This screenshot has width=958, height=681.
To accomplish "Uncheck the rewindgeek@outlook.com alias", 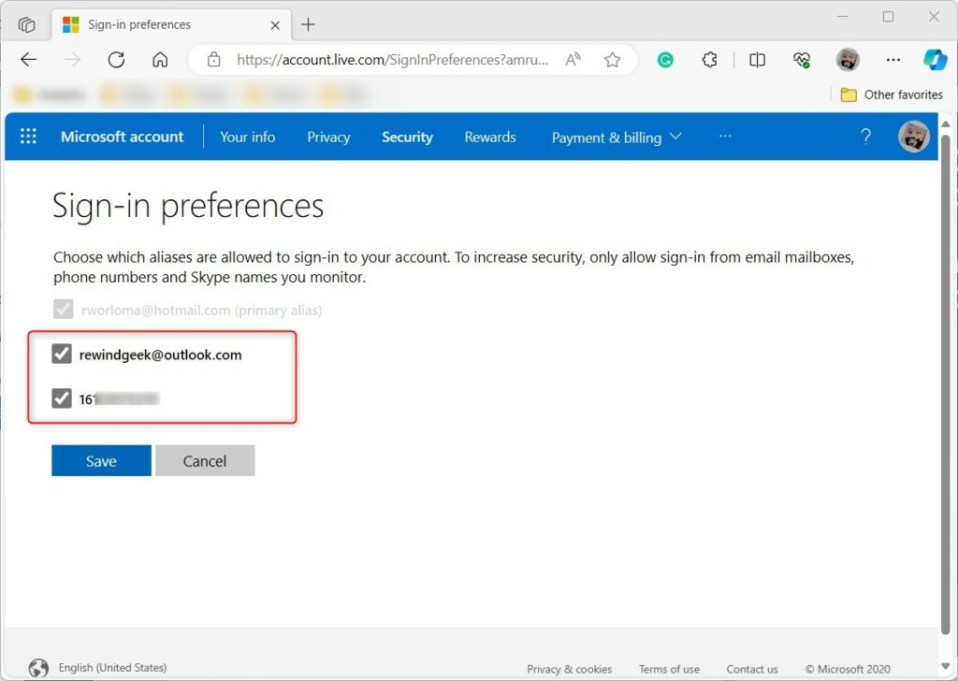I will (x=62, y=354).
